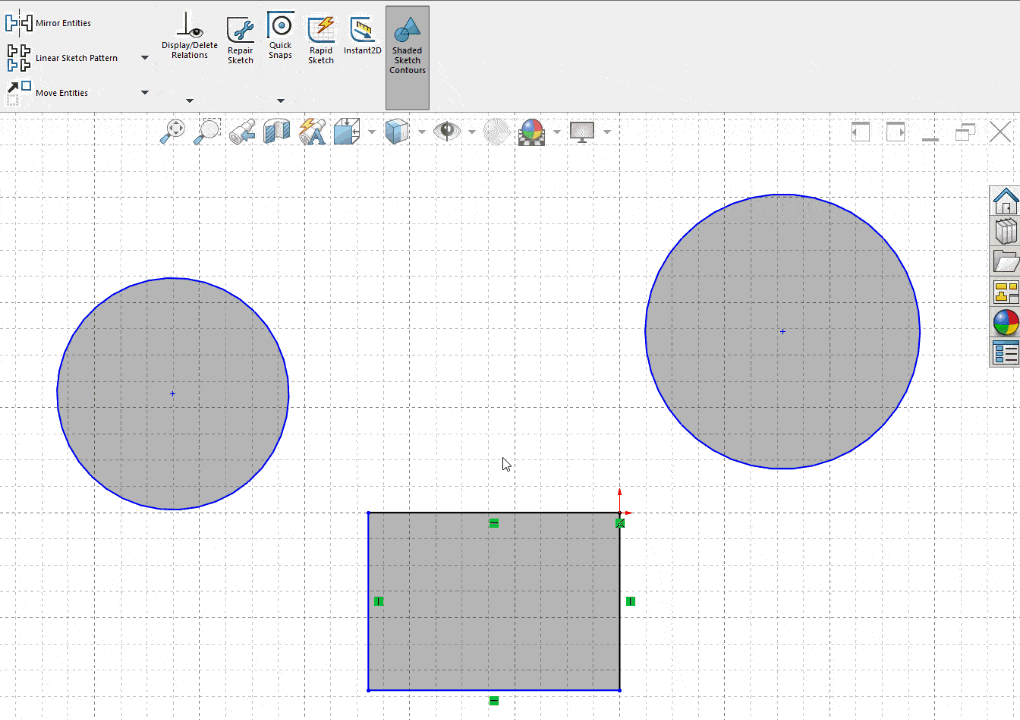
Task: Open the Appearances, Scenes and Decals tab
Action: (x=1005, y=322)
